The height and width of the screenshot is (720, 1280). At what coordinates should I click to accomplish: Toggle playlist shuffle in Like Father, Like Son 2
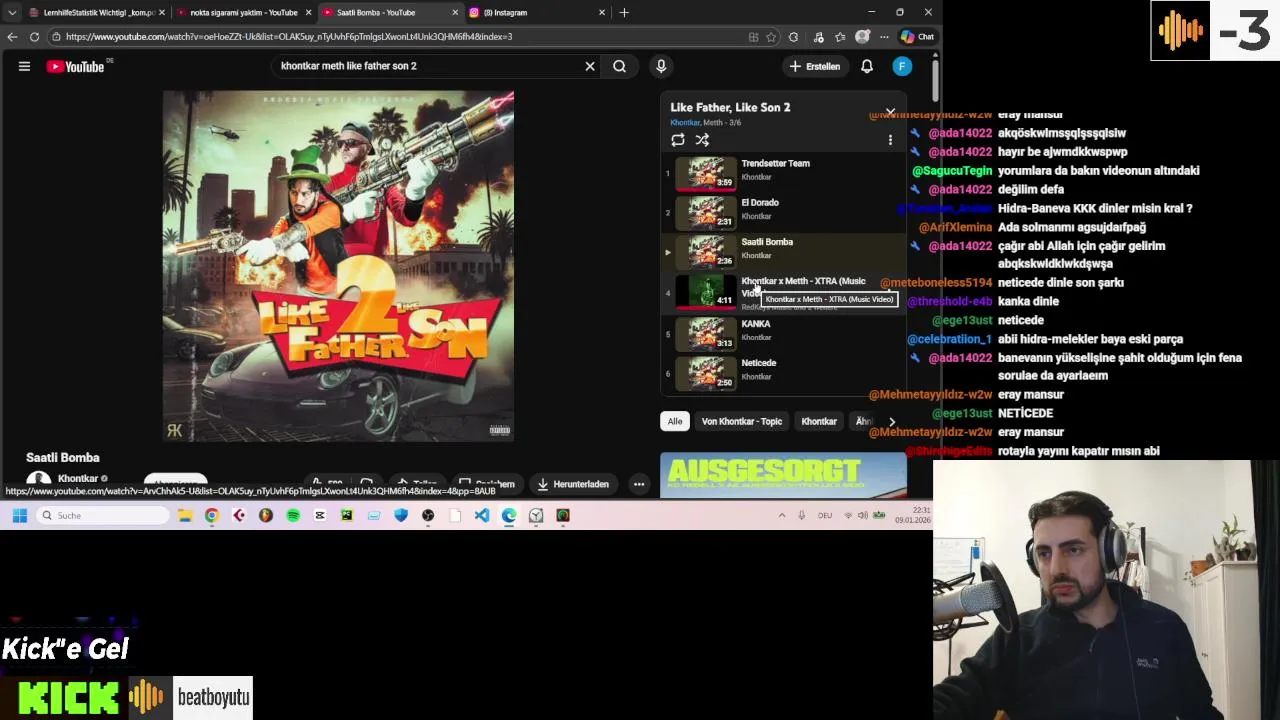coord(702,140)
